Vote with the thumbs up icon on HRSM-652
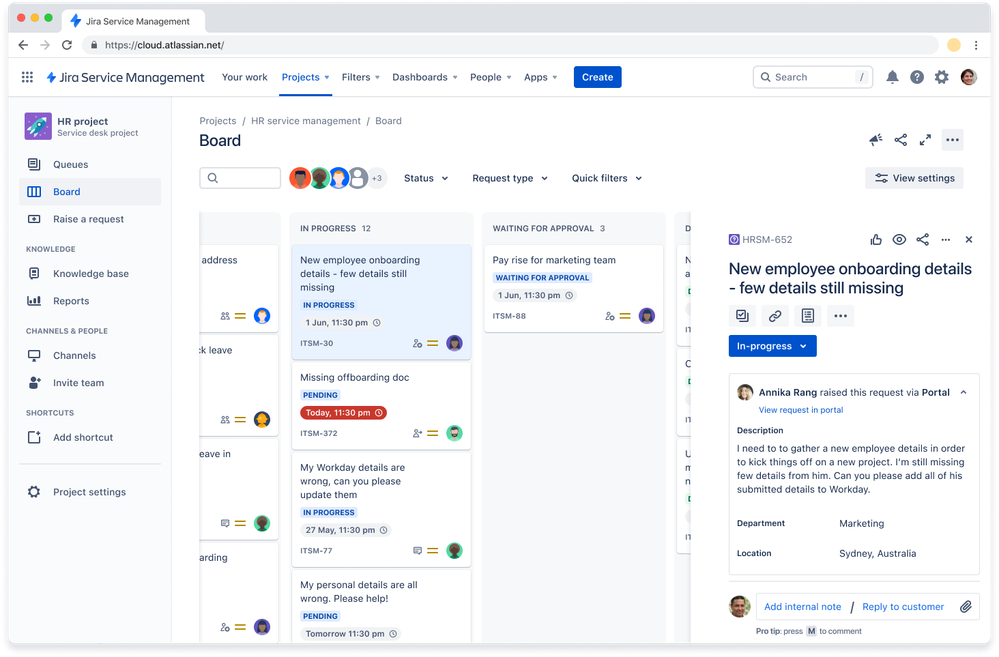Image resolution: width=999 pixels, height=657 pixels. [875, 239]
